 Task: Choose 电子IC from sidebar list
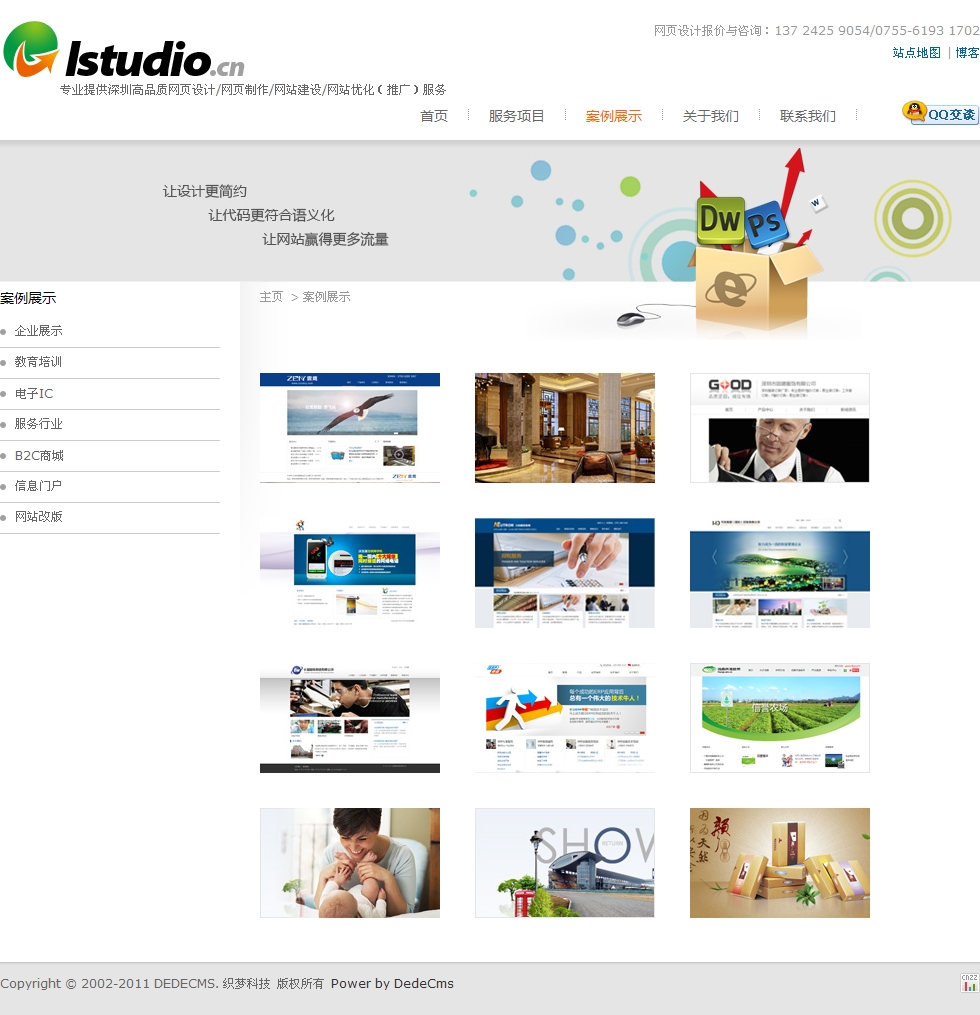(x=34, y=394)
